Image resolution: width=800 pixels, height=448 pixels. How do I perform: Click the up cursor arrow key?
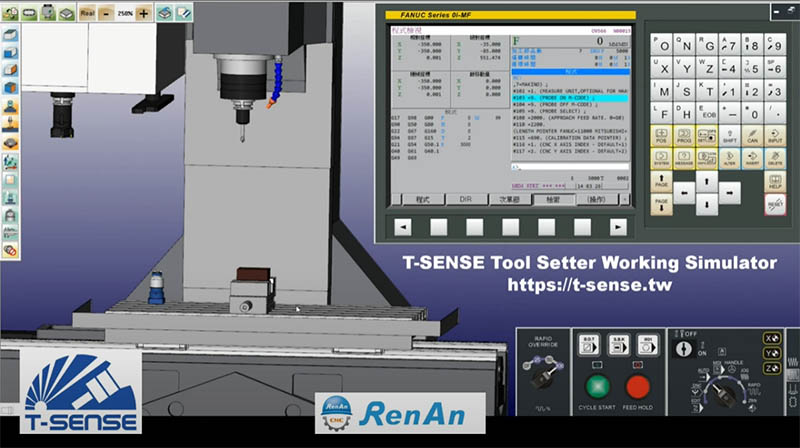click(707, 182)
